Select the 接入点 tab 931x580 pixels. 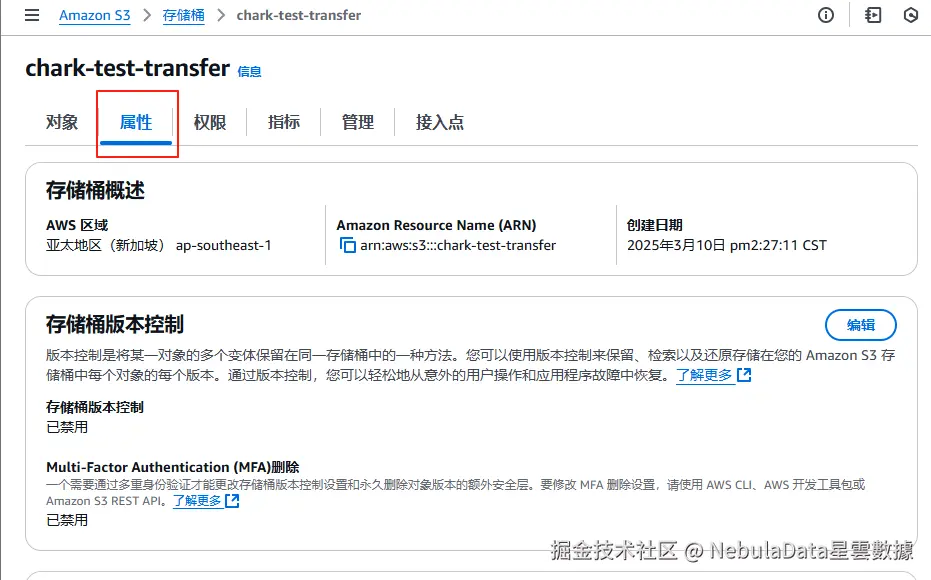pos(439,122)
